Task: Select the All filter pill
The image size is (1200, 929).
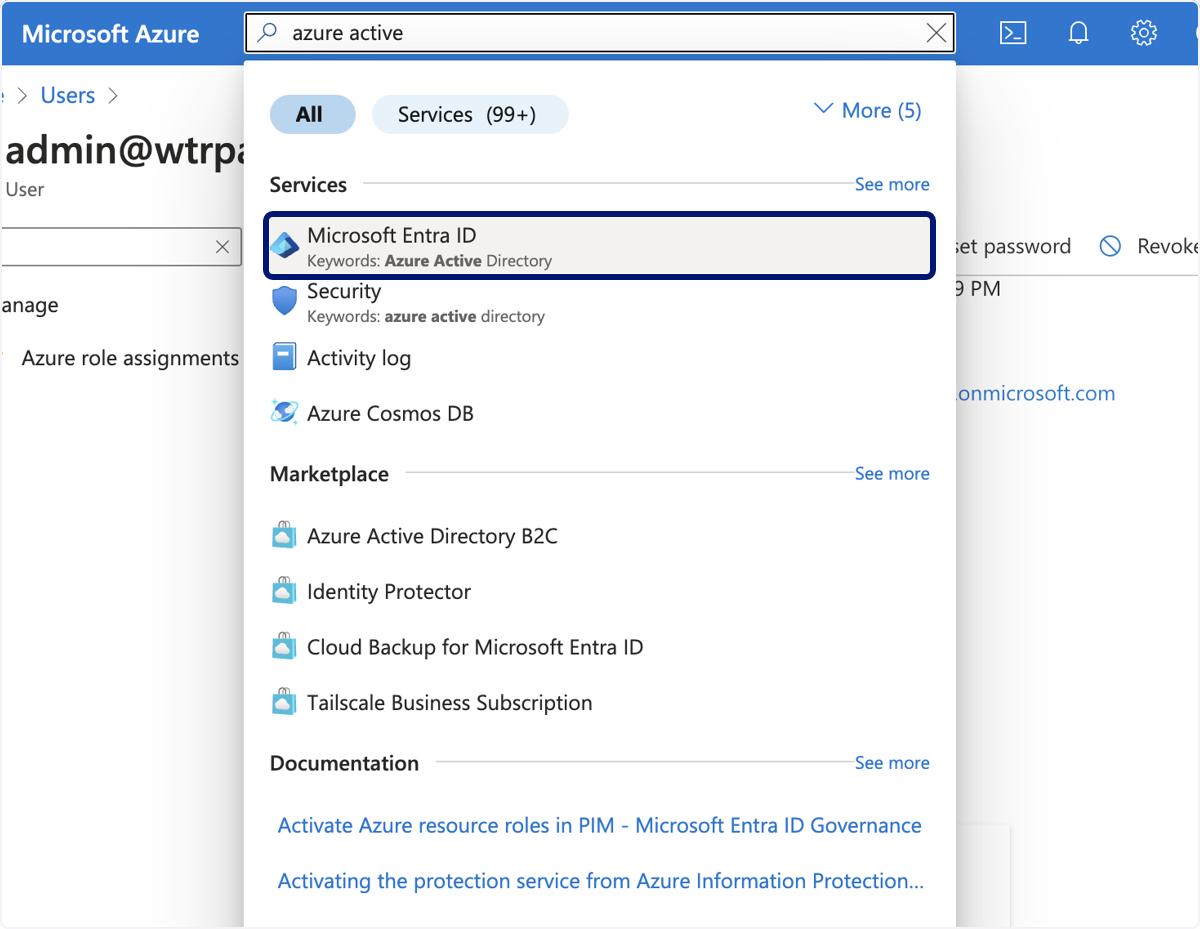Action: coord(312,114)
